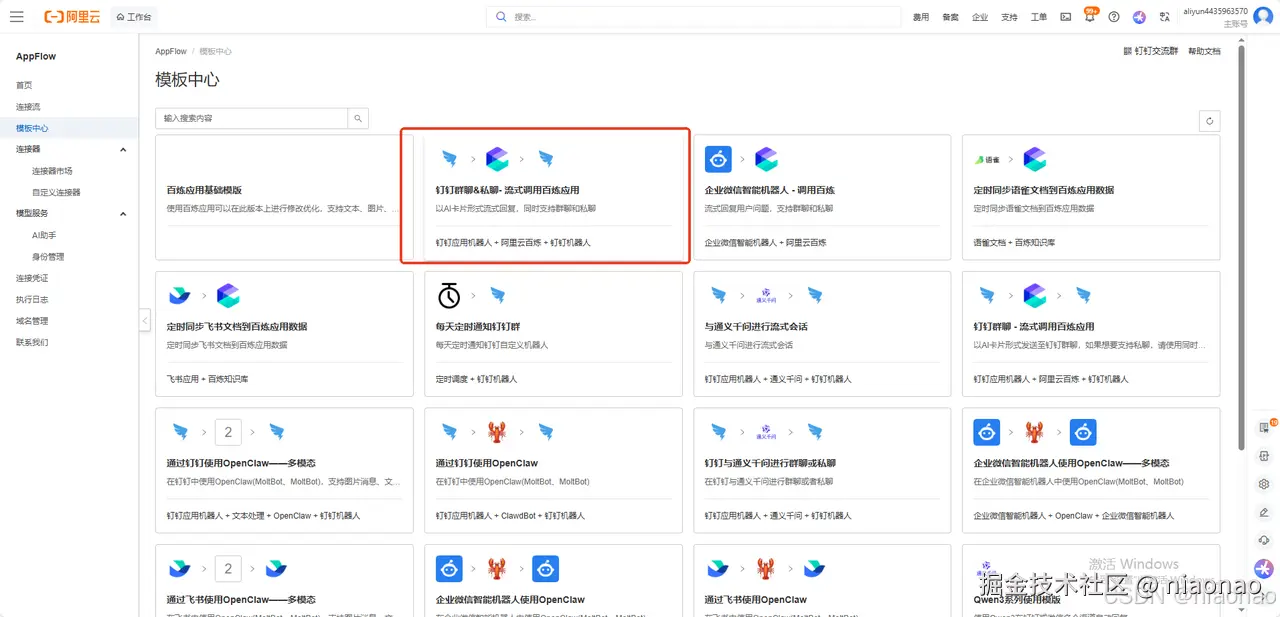Image resolution: width=1280 pixels, height=617 pixels.
Task: Open the 帮助文档 link
Action: pos(1204,51)
